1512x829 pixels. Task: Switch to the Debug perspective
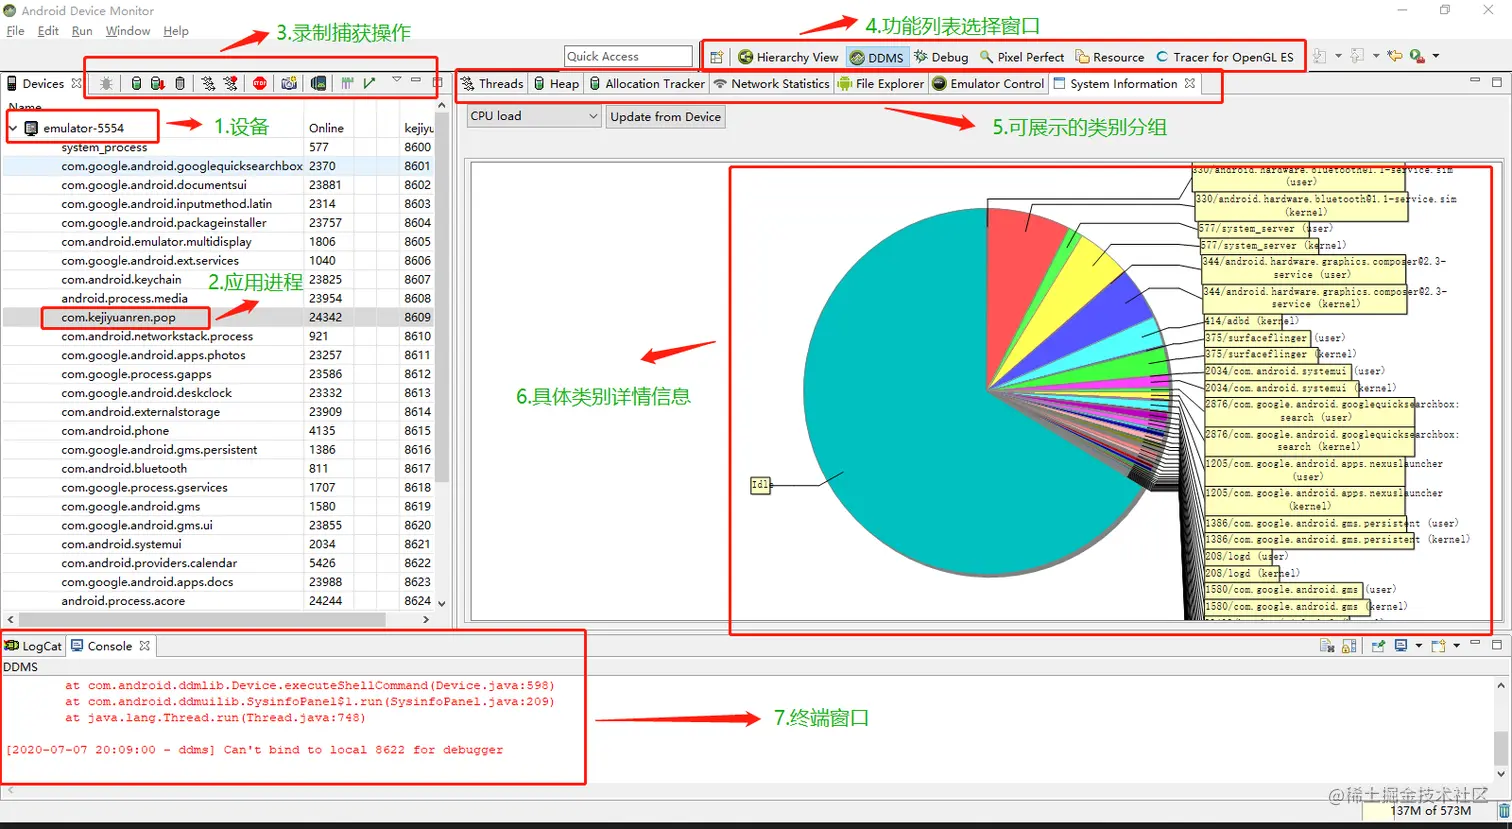coord(940,57)
